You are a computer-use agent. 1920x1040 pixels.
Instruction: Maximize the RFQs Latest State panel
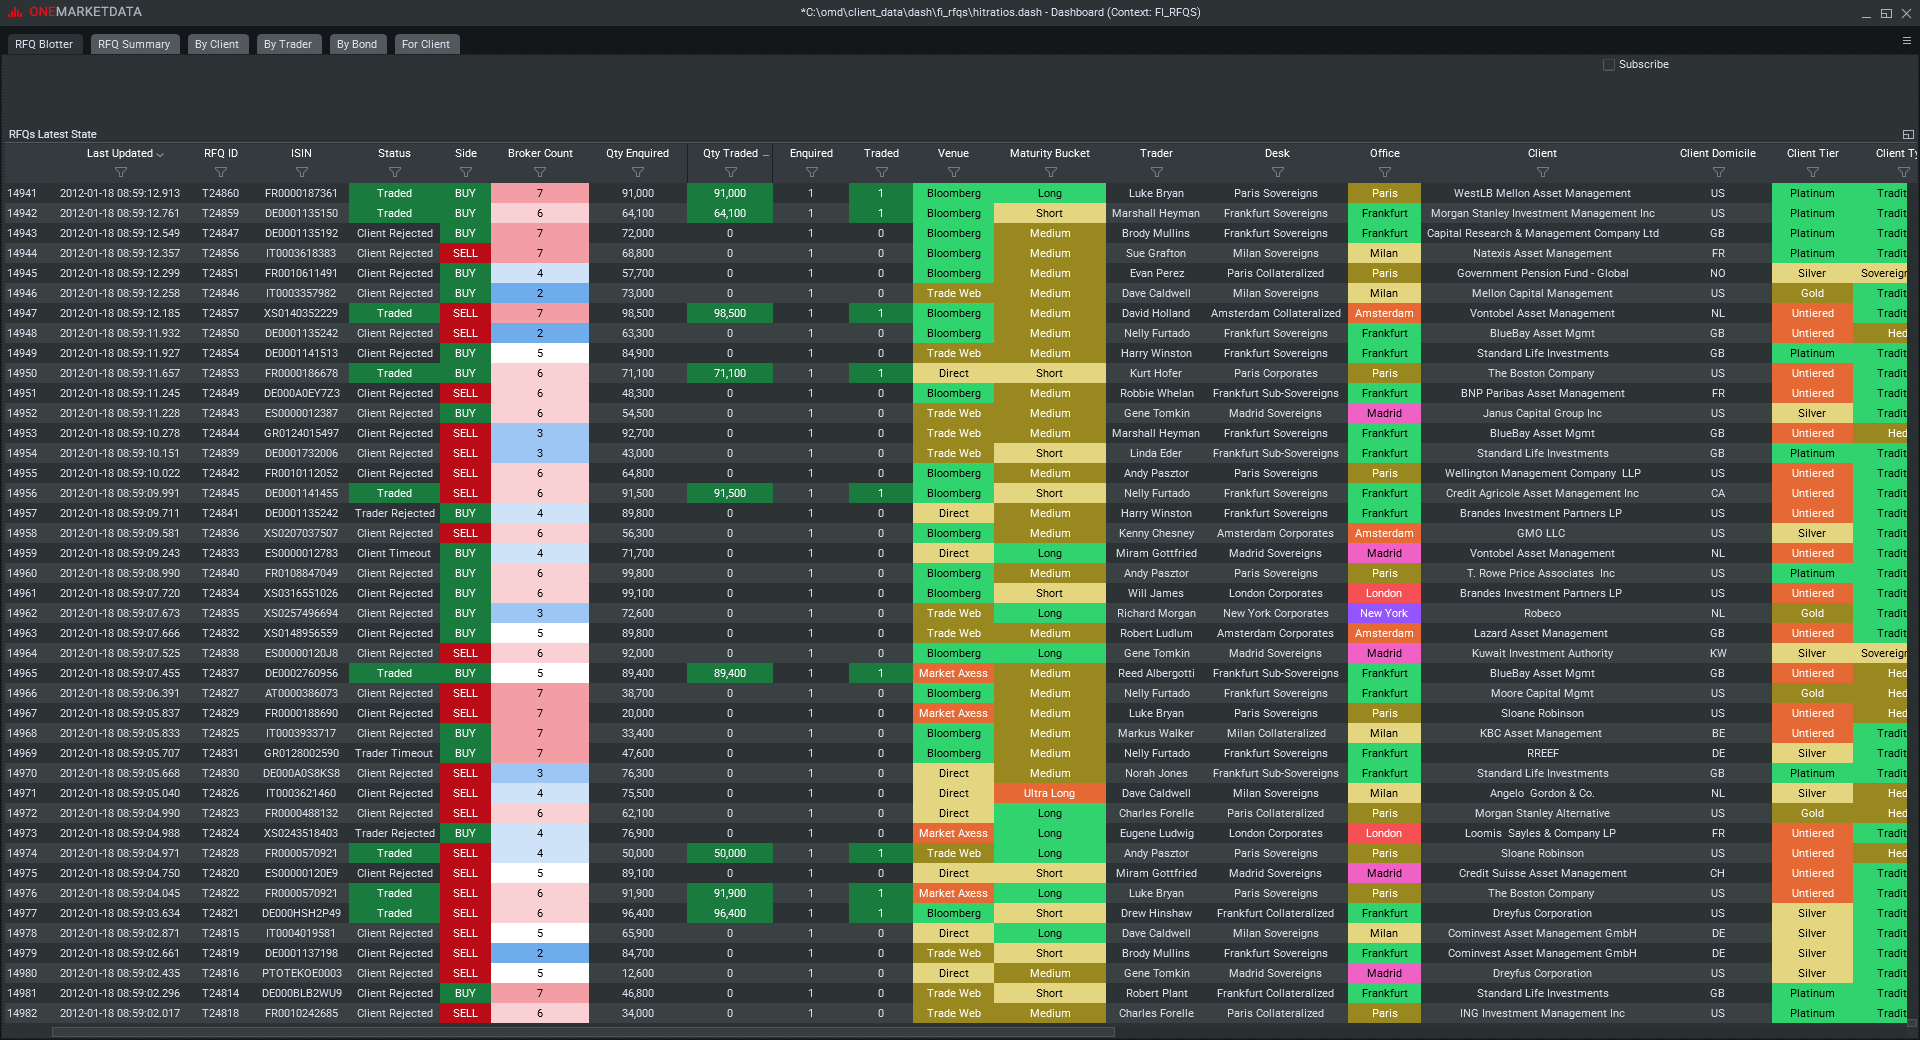(1908, 133)
